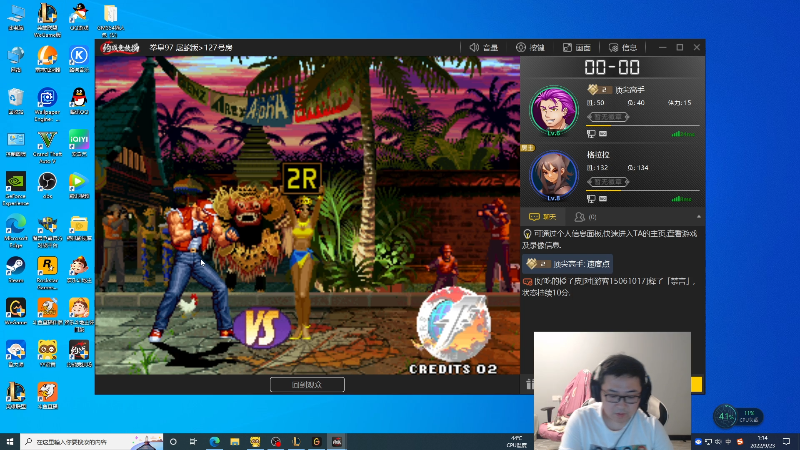Click the yellow button at chat bottom right

[x=697, y=384]
